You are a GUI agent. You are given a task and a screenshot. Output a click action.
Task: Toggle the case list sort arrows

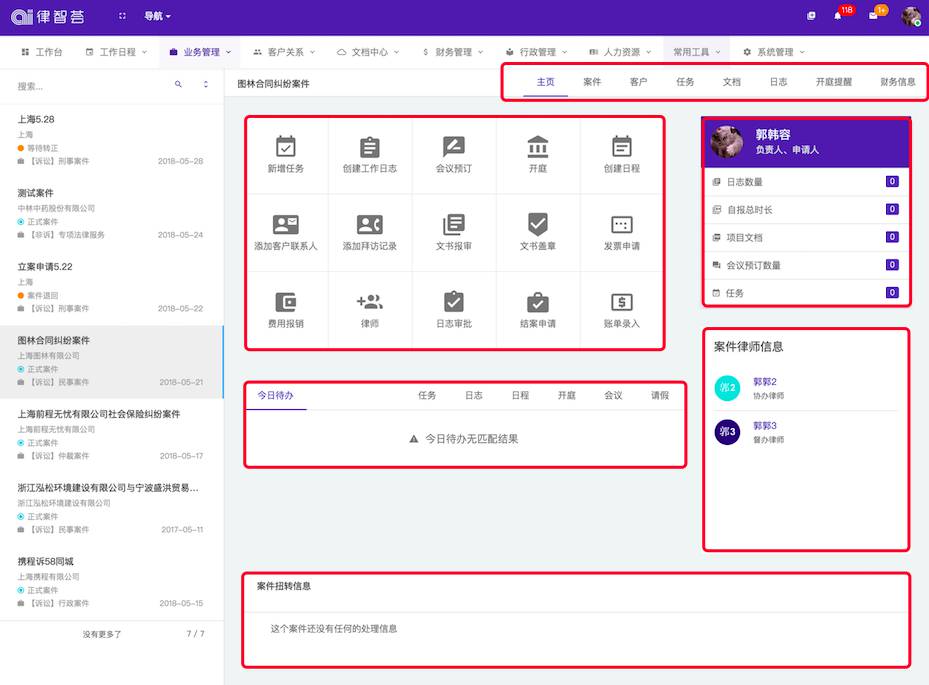click(x=206, y=85)
